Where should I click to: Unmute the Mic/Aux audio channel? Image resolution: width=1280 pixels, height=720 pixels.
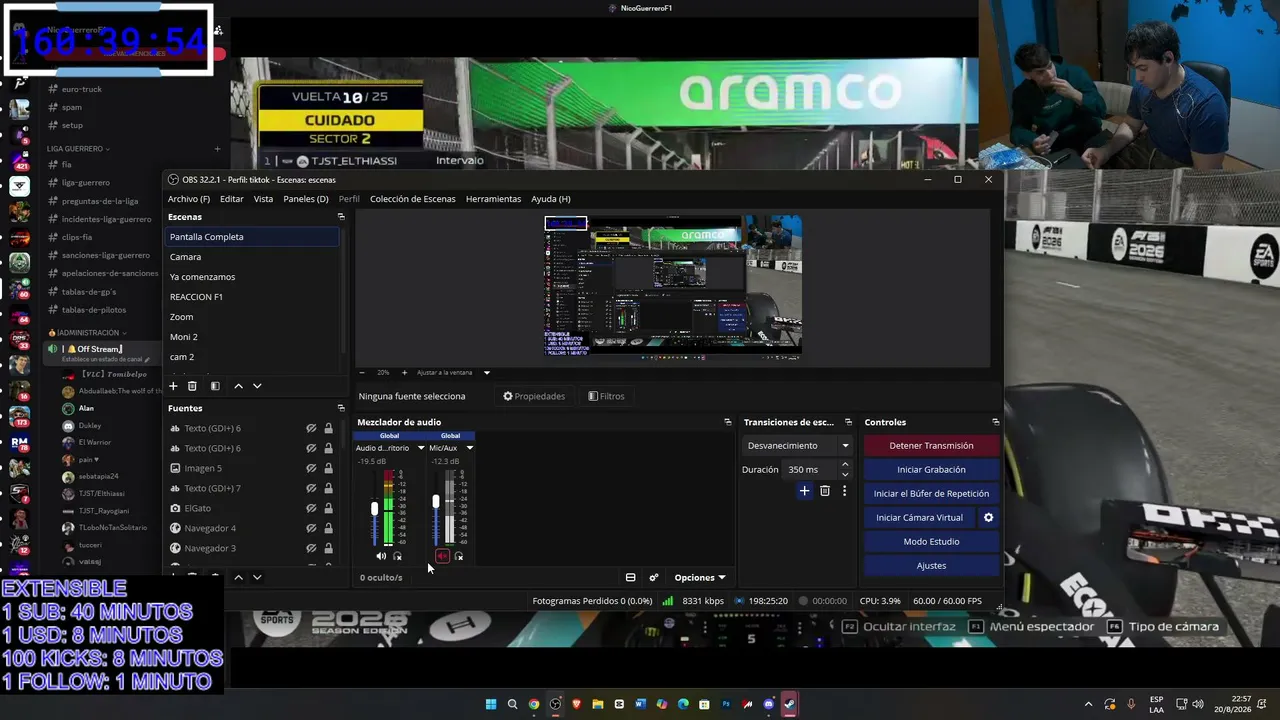tap(442, 556)
